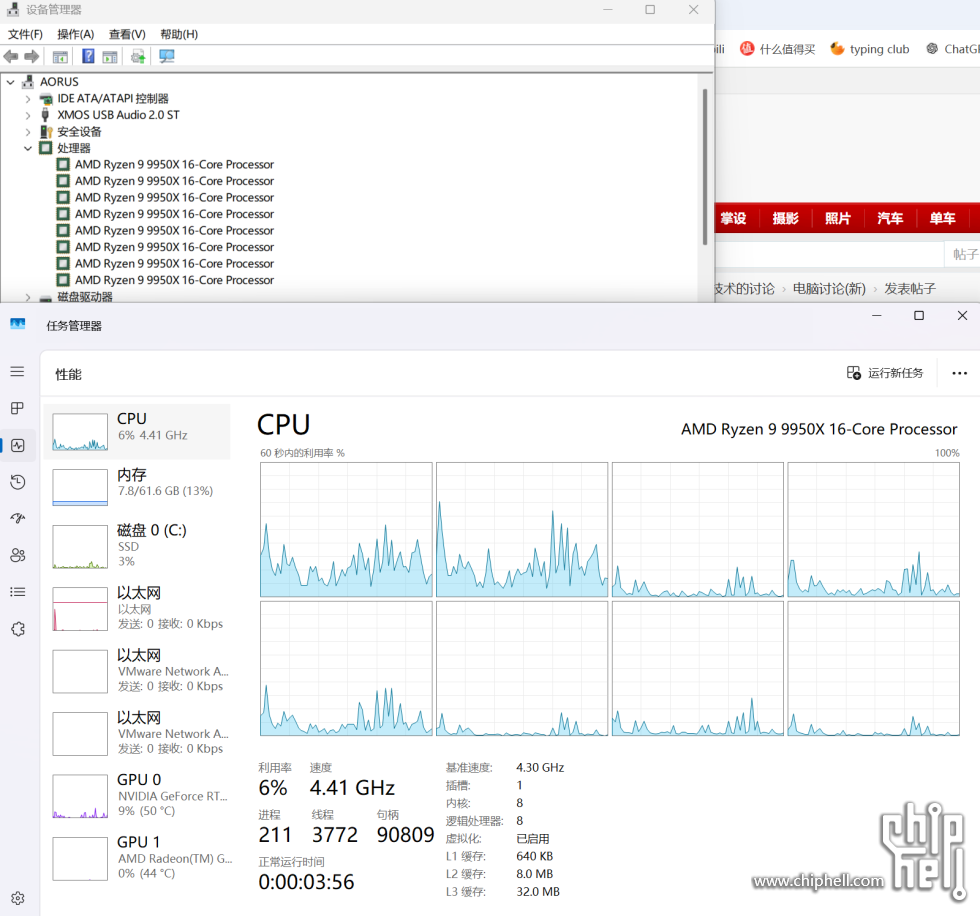Expand the 磁盘驱动器 category arrow
Screen dimensions: 980x916
[28, 297]
